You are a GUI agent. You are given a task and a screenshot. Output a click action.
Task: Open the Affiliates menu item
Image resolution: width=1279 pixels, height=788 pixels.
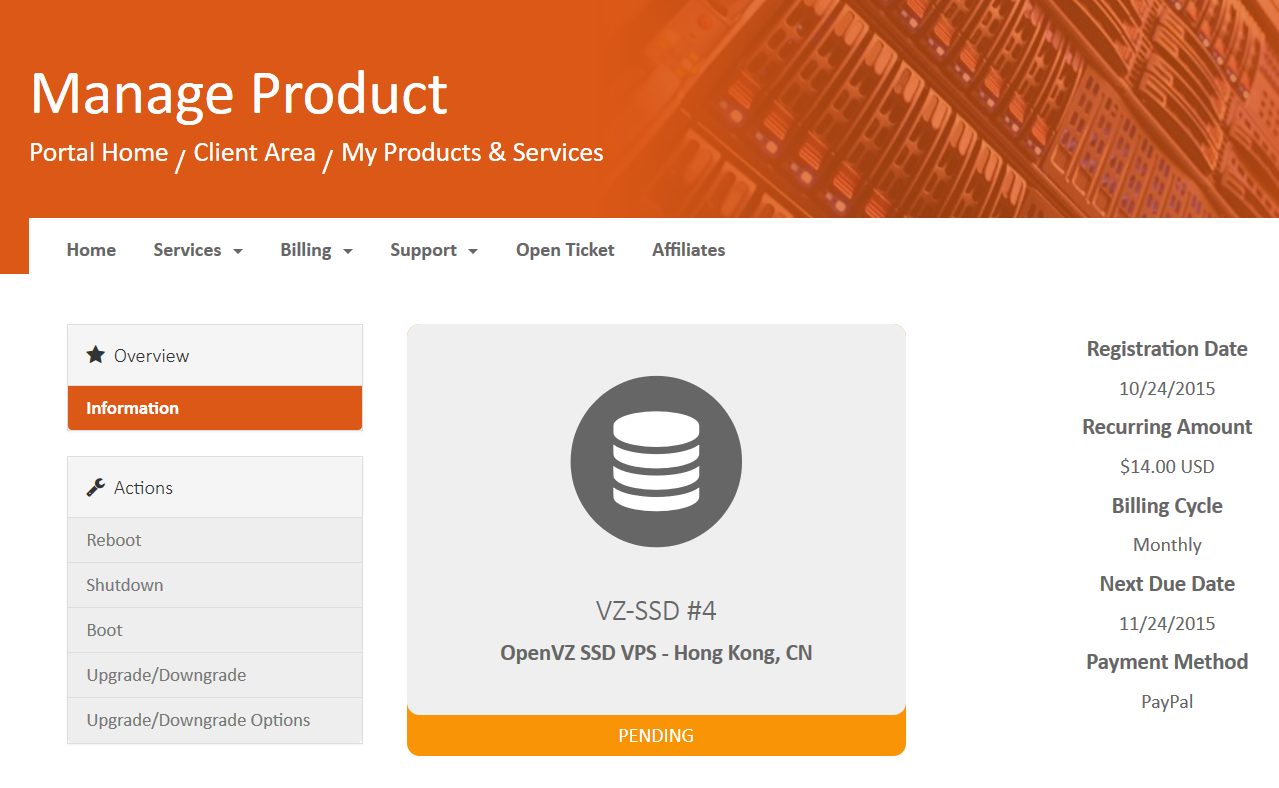pos(688,250)
